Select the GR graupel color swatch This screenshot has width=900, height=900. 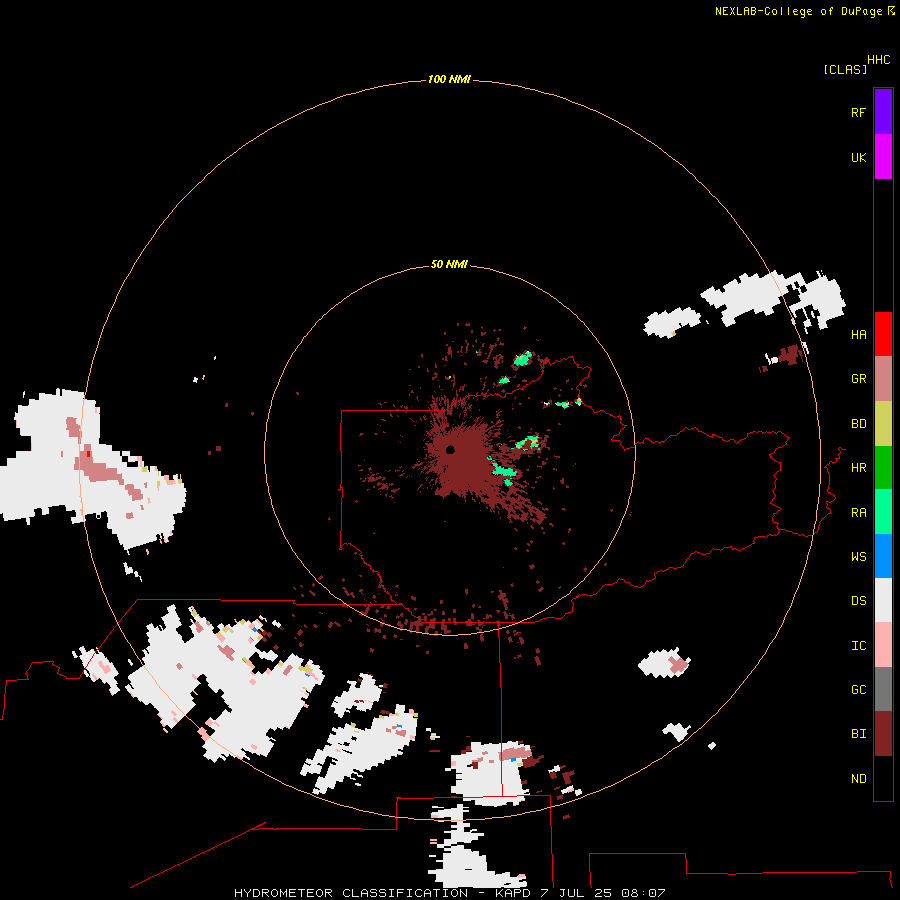pyautogui.click(x=883, y=379)
